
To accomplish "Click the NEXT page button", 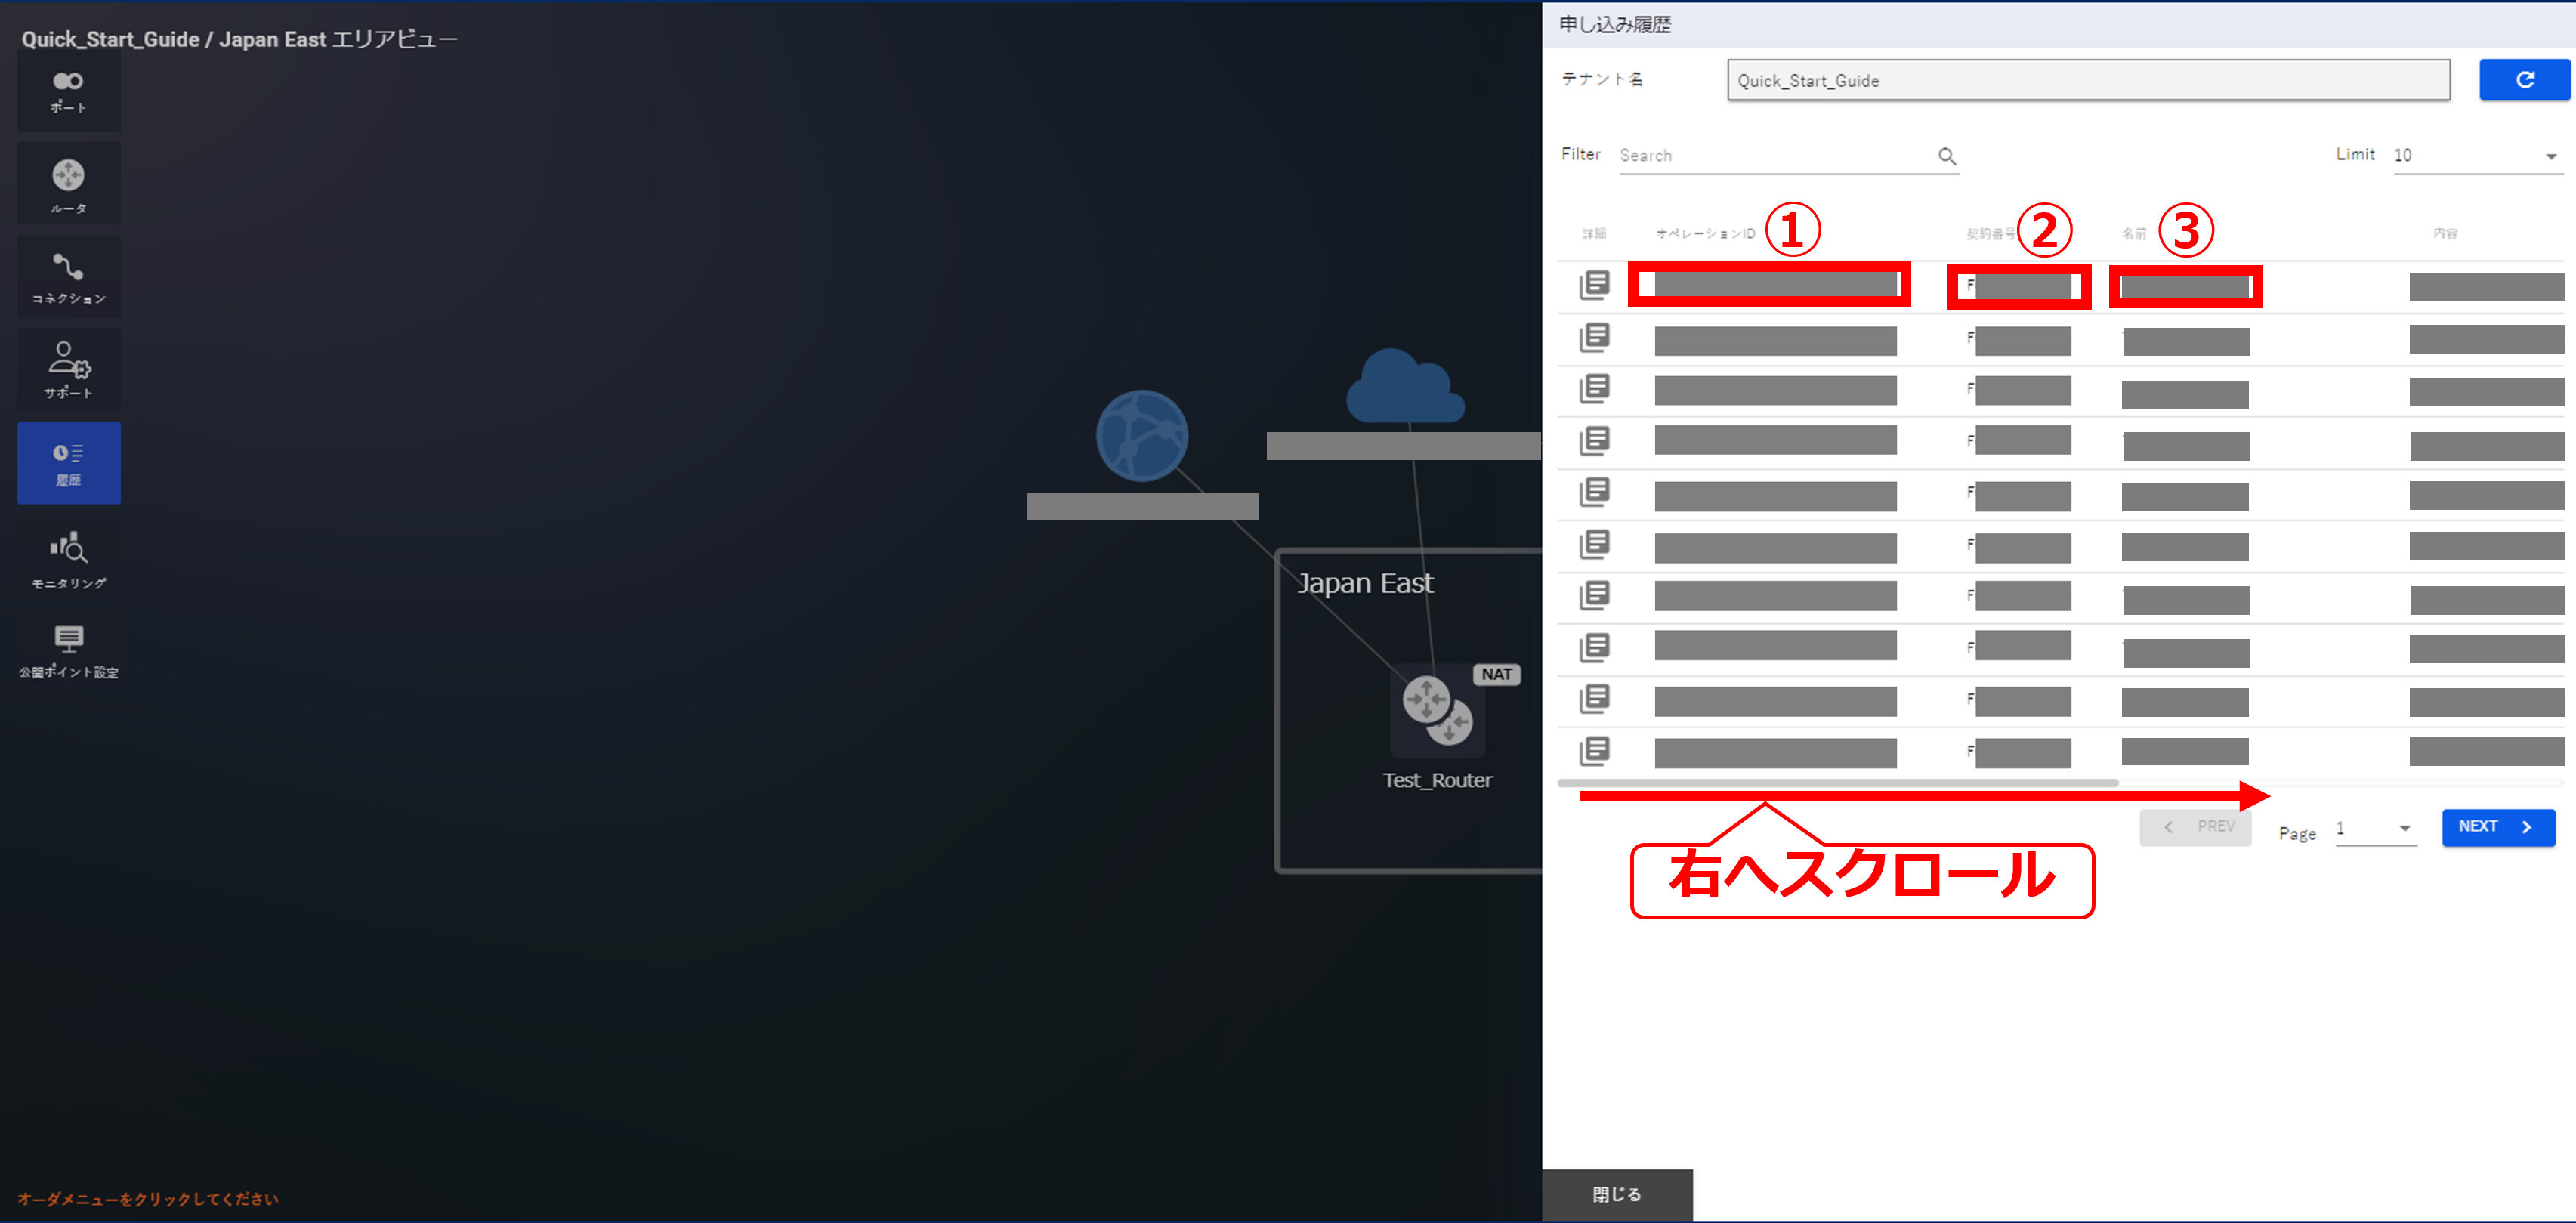I will 2497,827.
